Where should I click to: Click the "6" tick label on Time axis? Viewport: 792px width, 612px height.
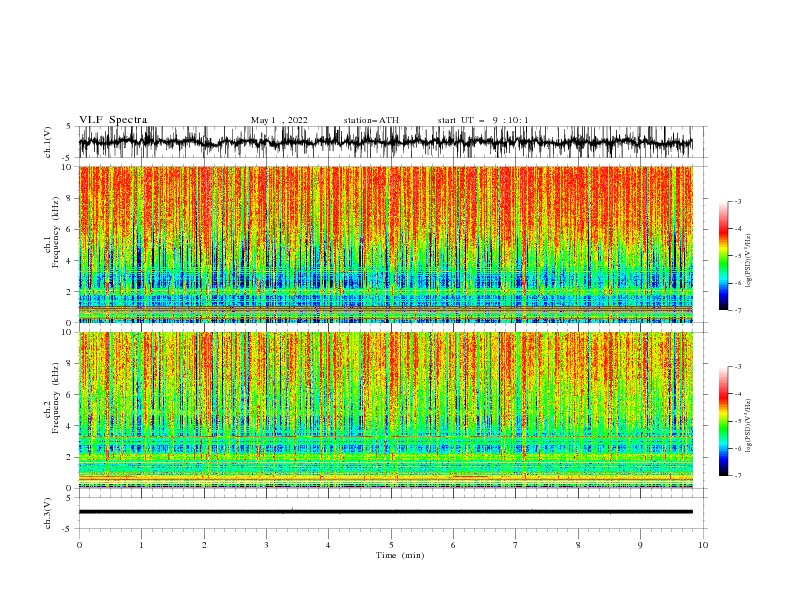pyautogui.click(x=453, y=545)
